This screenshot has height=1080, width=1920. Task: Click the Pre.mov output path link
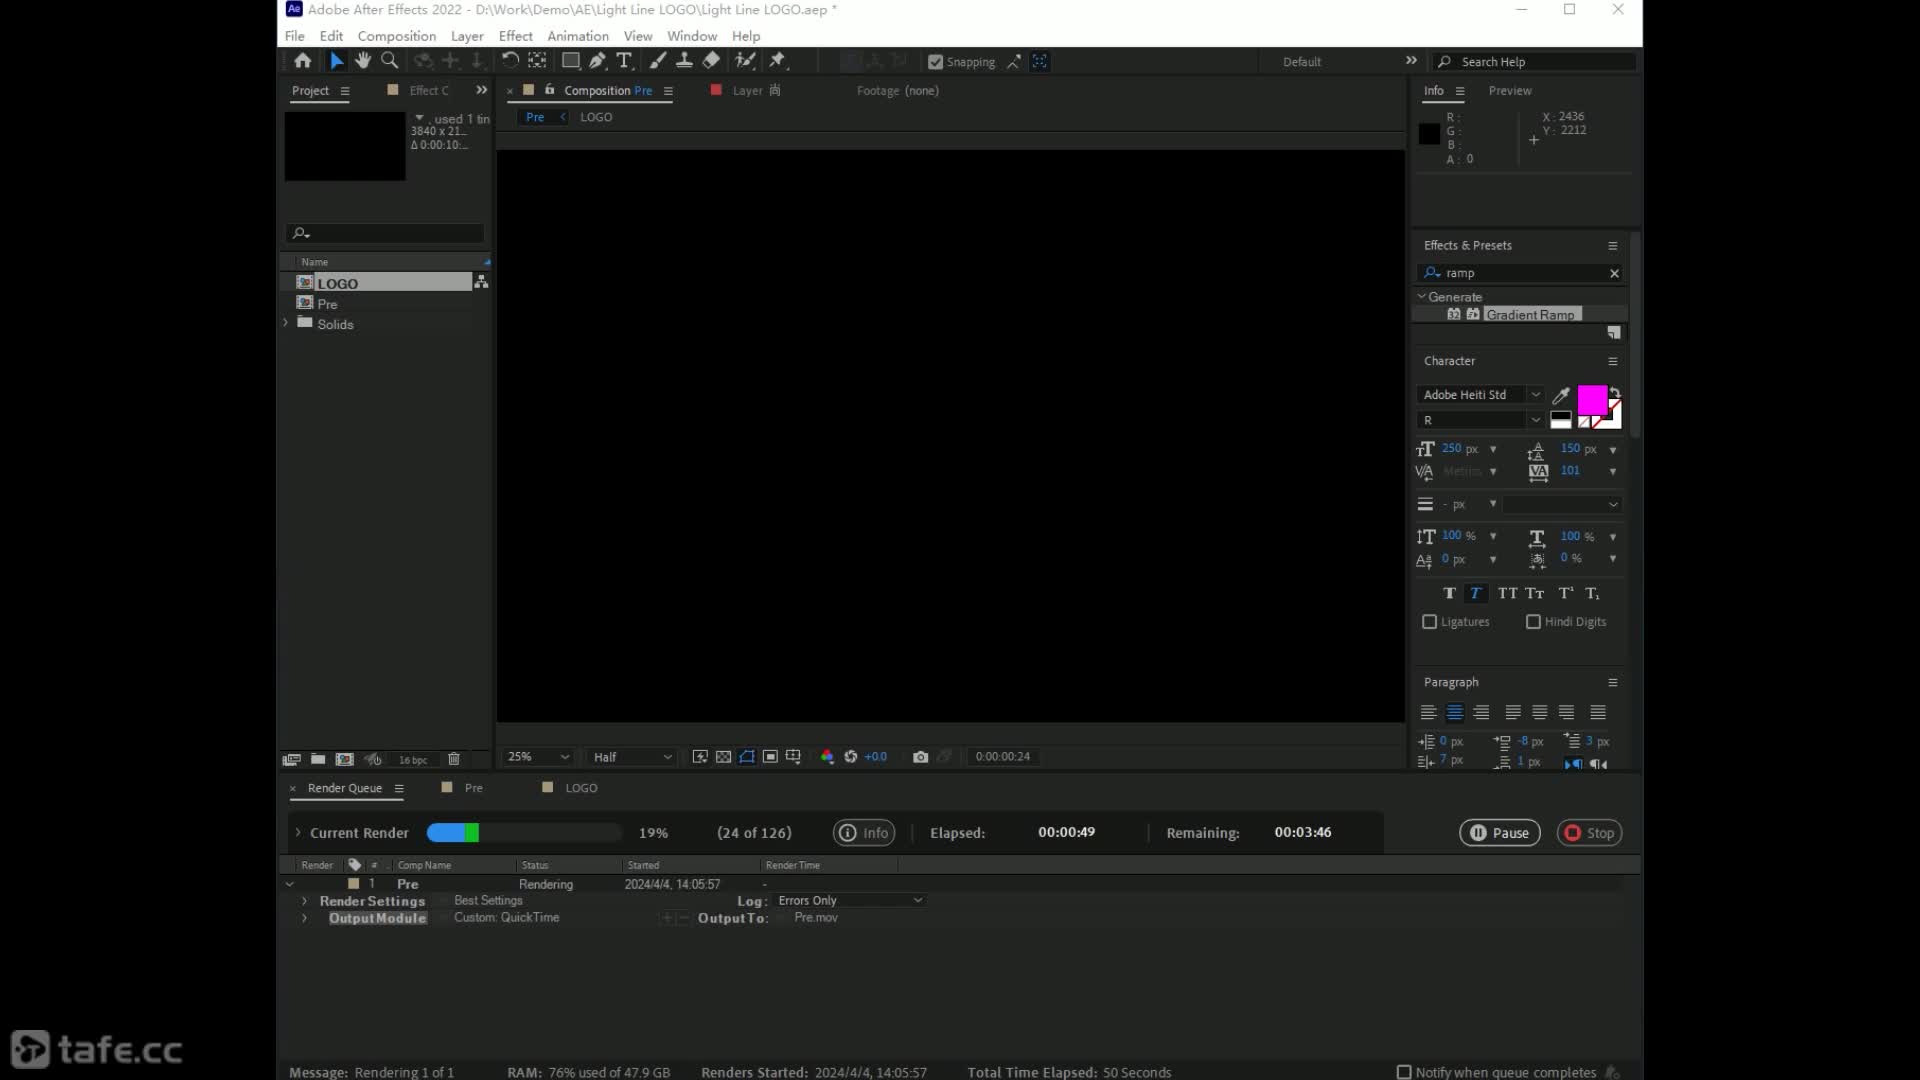(816, 918)
